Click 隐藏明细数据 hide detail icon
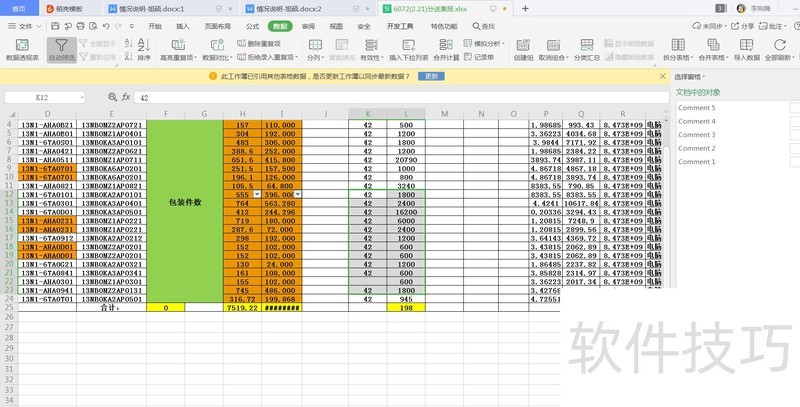The width and height of the screenshot is (800, 407). click(609, 57)
